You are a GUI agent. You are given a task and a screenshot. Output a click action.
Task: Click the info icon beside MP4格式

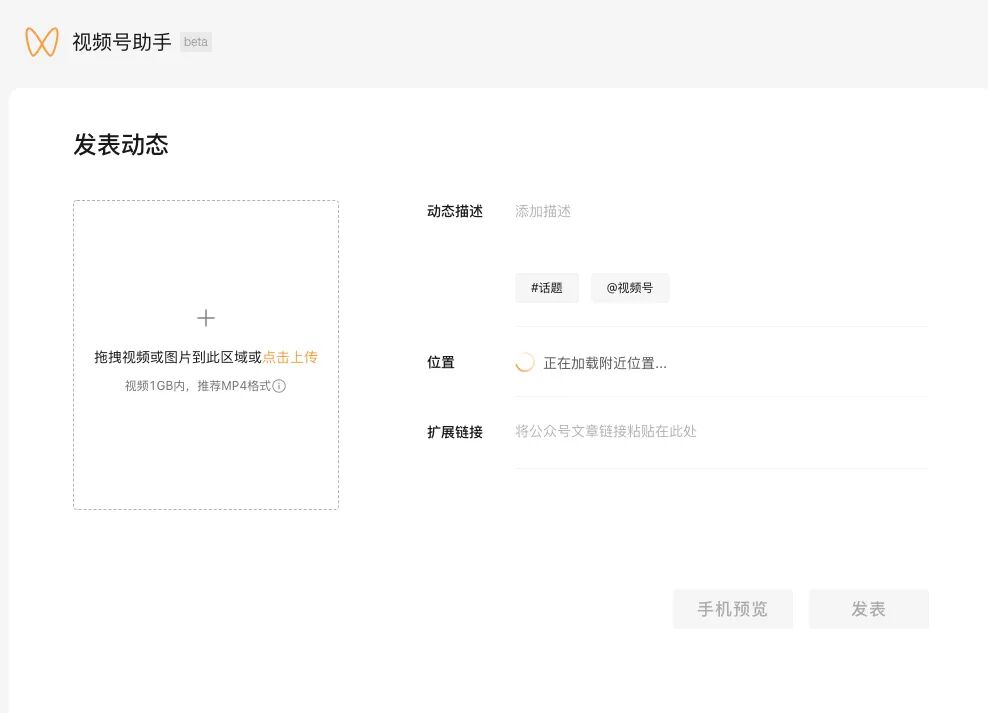pyautogui.click(x=279, y=386)
